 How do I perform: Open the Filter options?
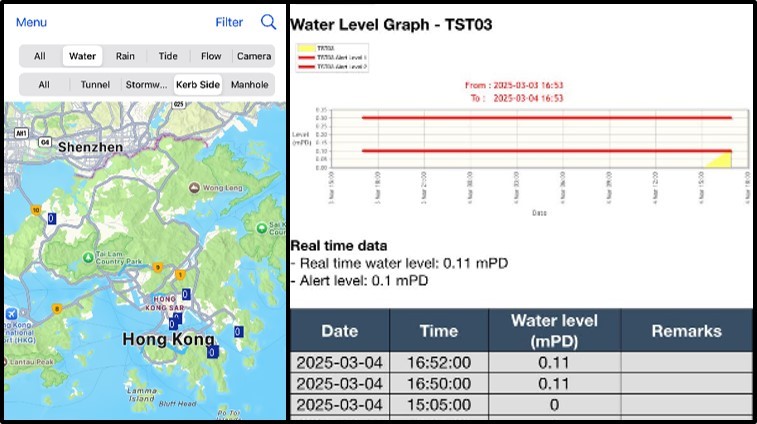229,22
